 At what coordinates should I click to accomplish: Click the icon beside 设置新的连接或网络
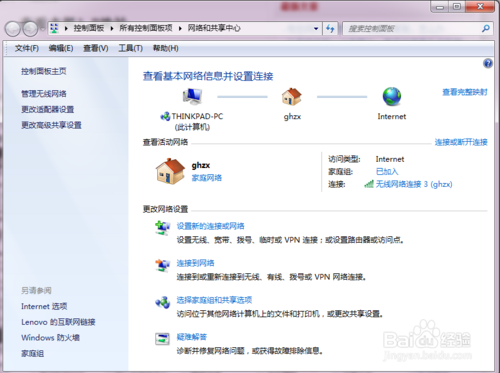[162, 228]
